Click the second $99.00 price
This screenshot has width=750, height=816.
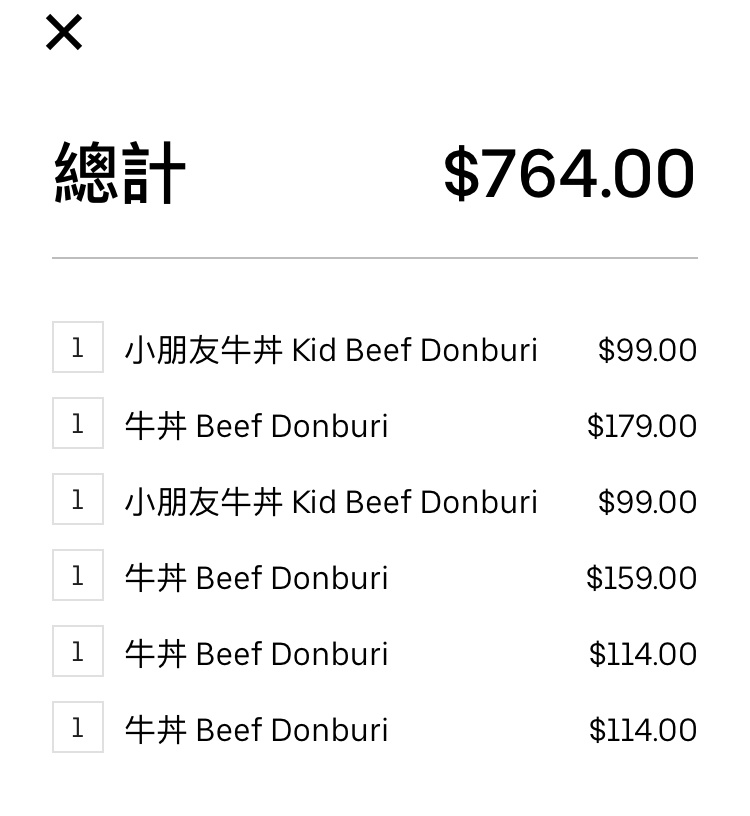[x=647, y=502]
